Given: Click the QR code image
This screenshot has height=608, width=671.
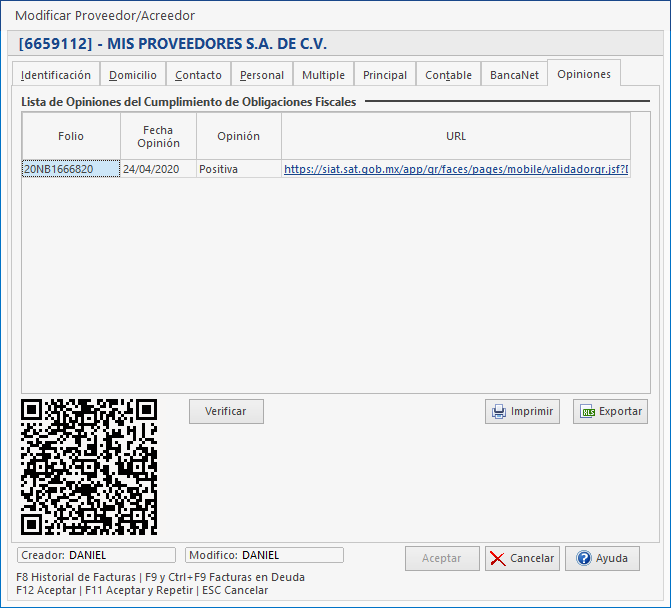Looking at the screenshot, I should (x=89, y=467).
